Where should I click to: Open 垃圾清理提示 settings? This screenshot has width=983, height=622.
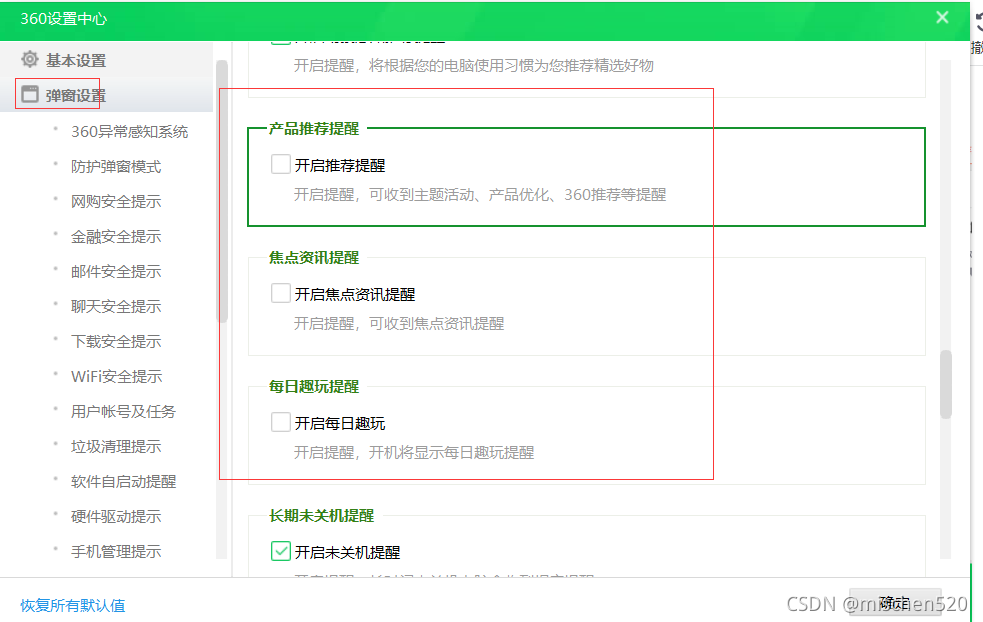pyautogui.click(x=116, y=447)
